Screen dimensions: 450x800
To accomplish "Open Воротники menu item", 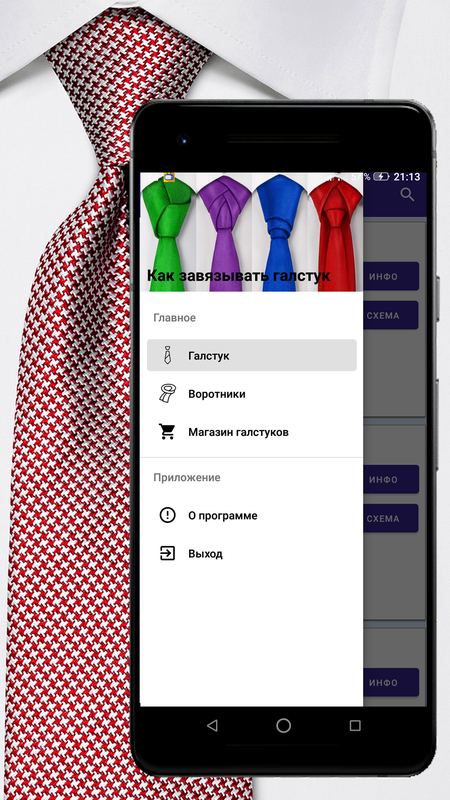I will click(x=252, y=394).
